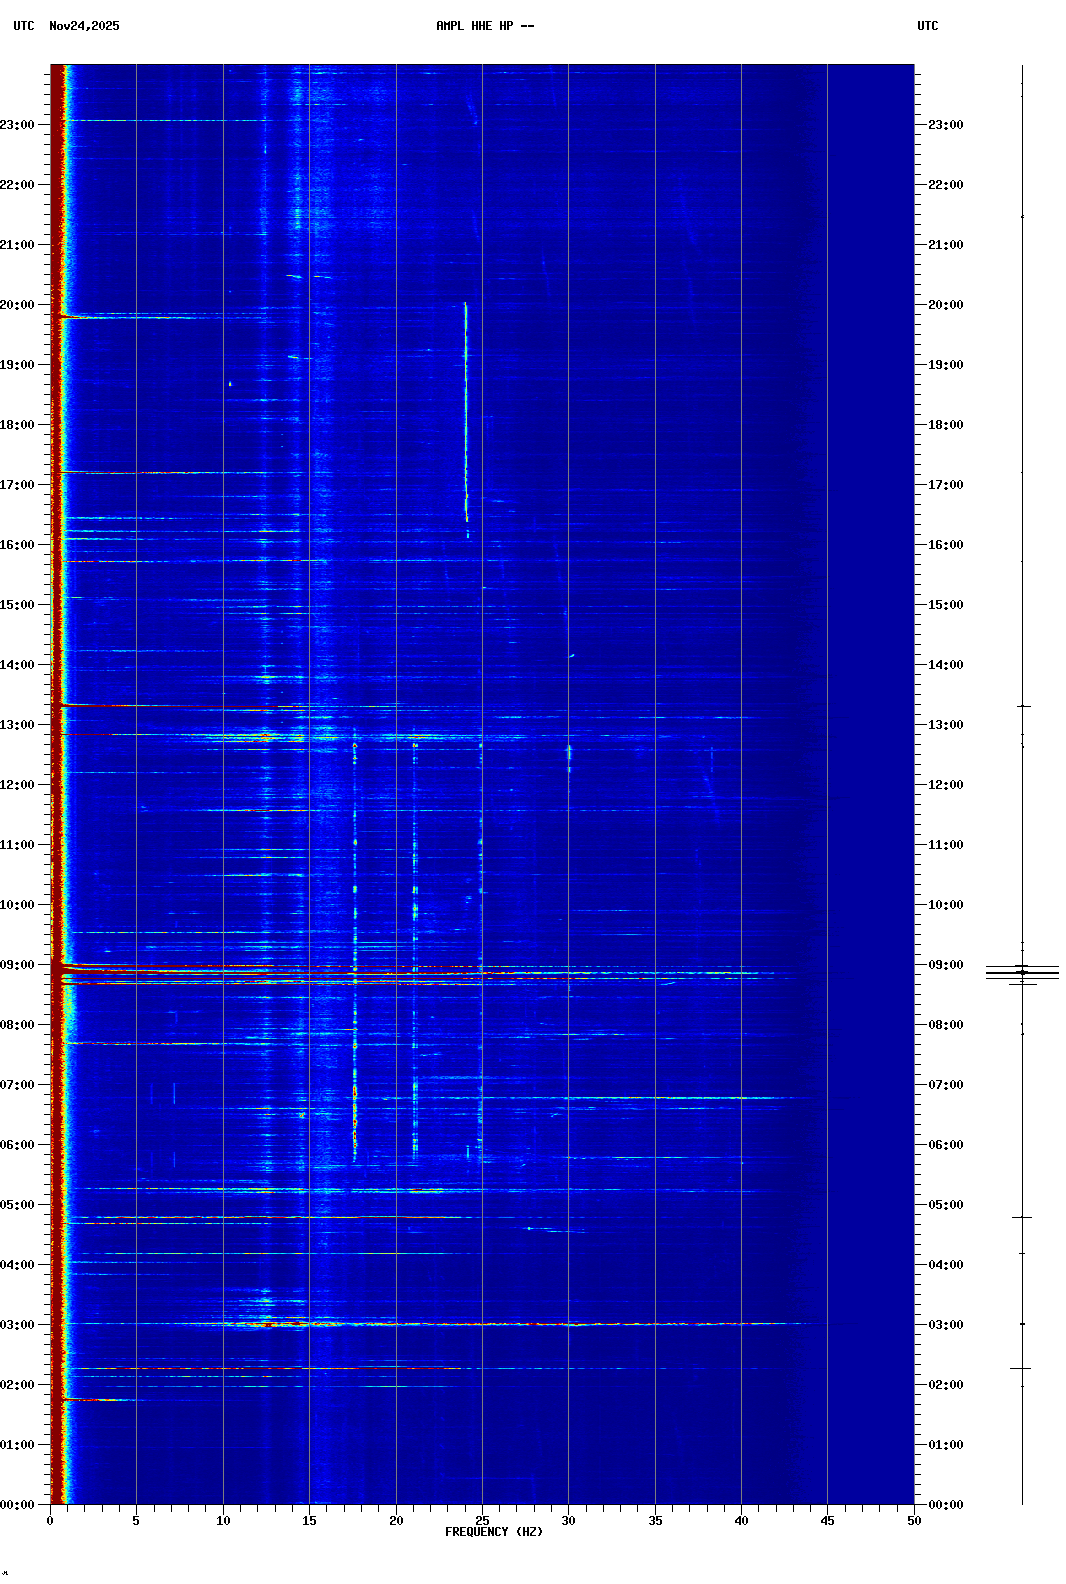Click the large seismogram spike near 09:00
1066x1584 pixels.
point(1022,971)
